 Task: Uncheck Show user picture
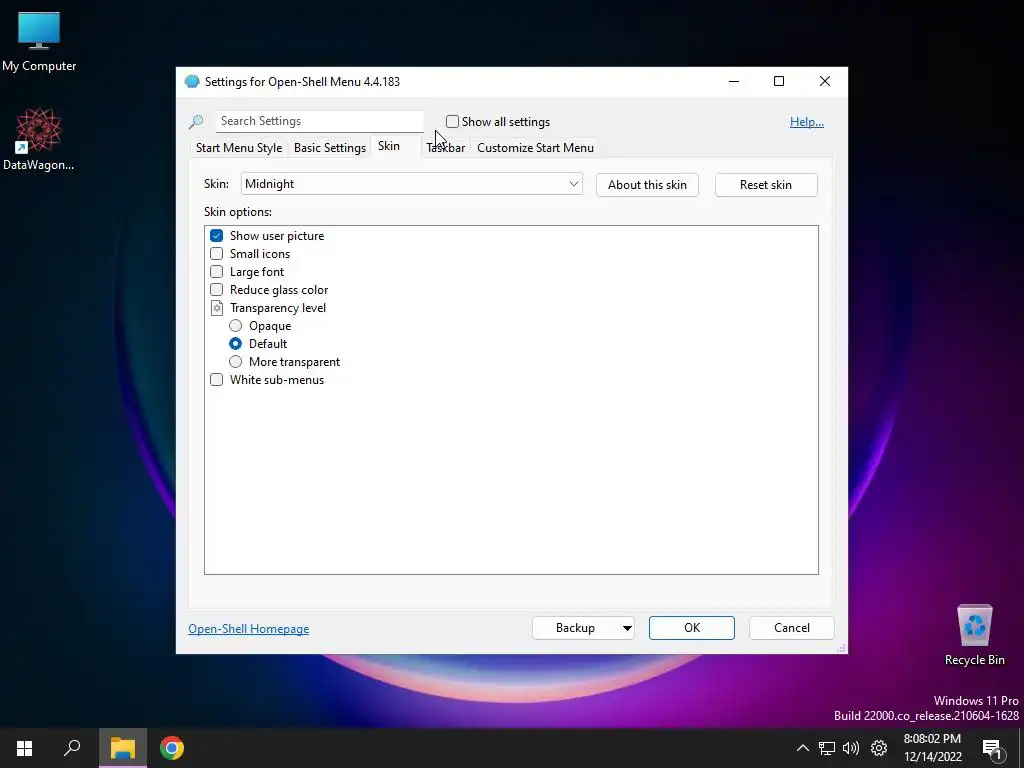216,236
